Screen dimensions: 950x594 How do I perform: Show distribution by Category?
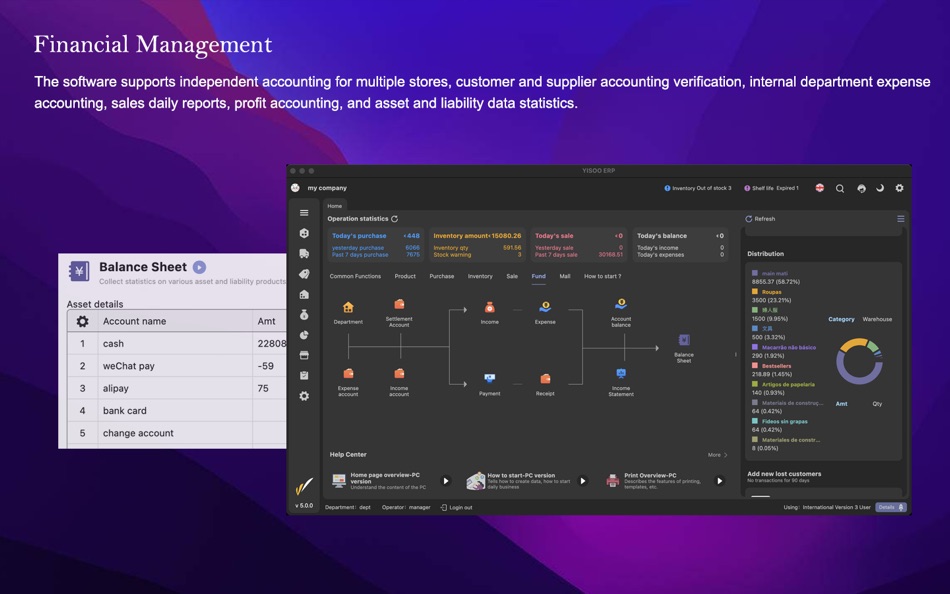[841, 319]
